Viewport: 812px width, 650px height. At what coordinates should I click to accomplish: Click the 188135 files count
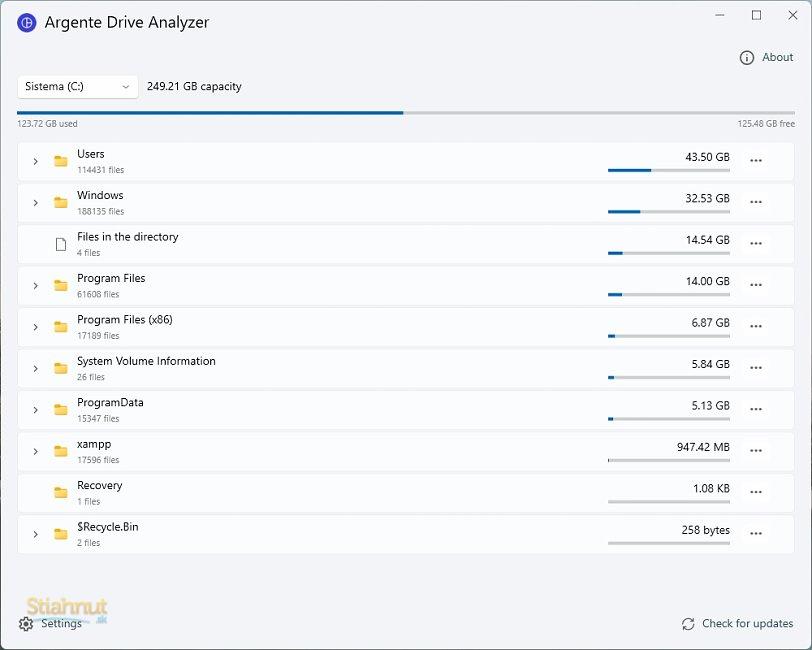(100, 211)
